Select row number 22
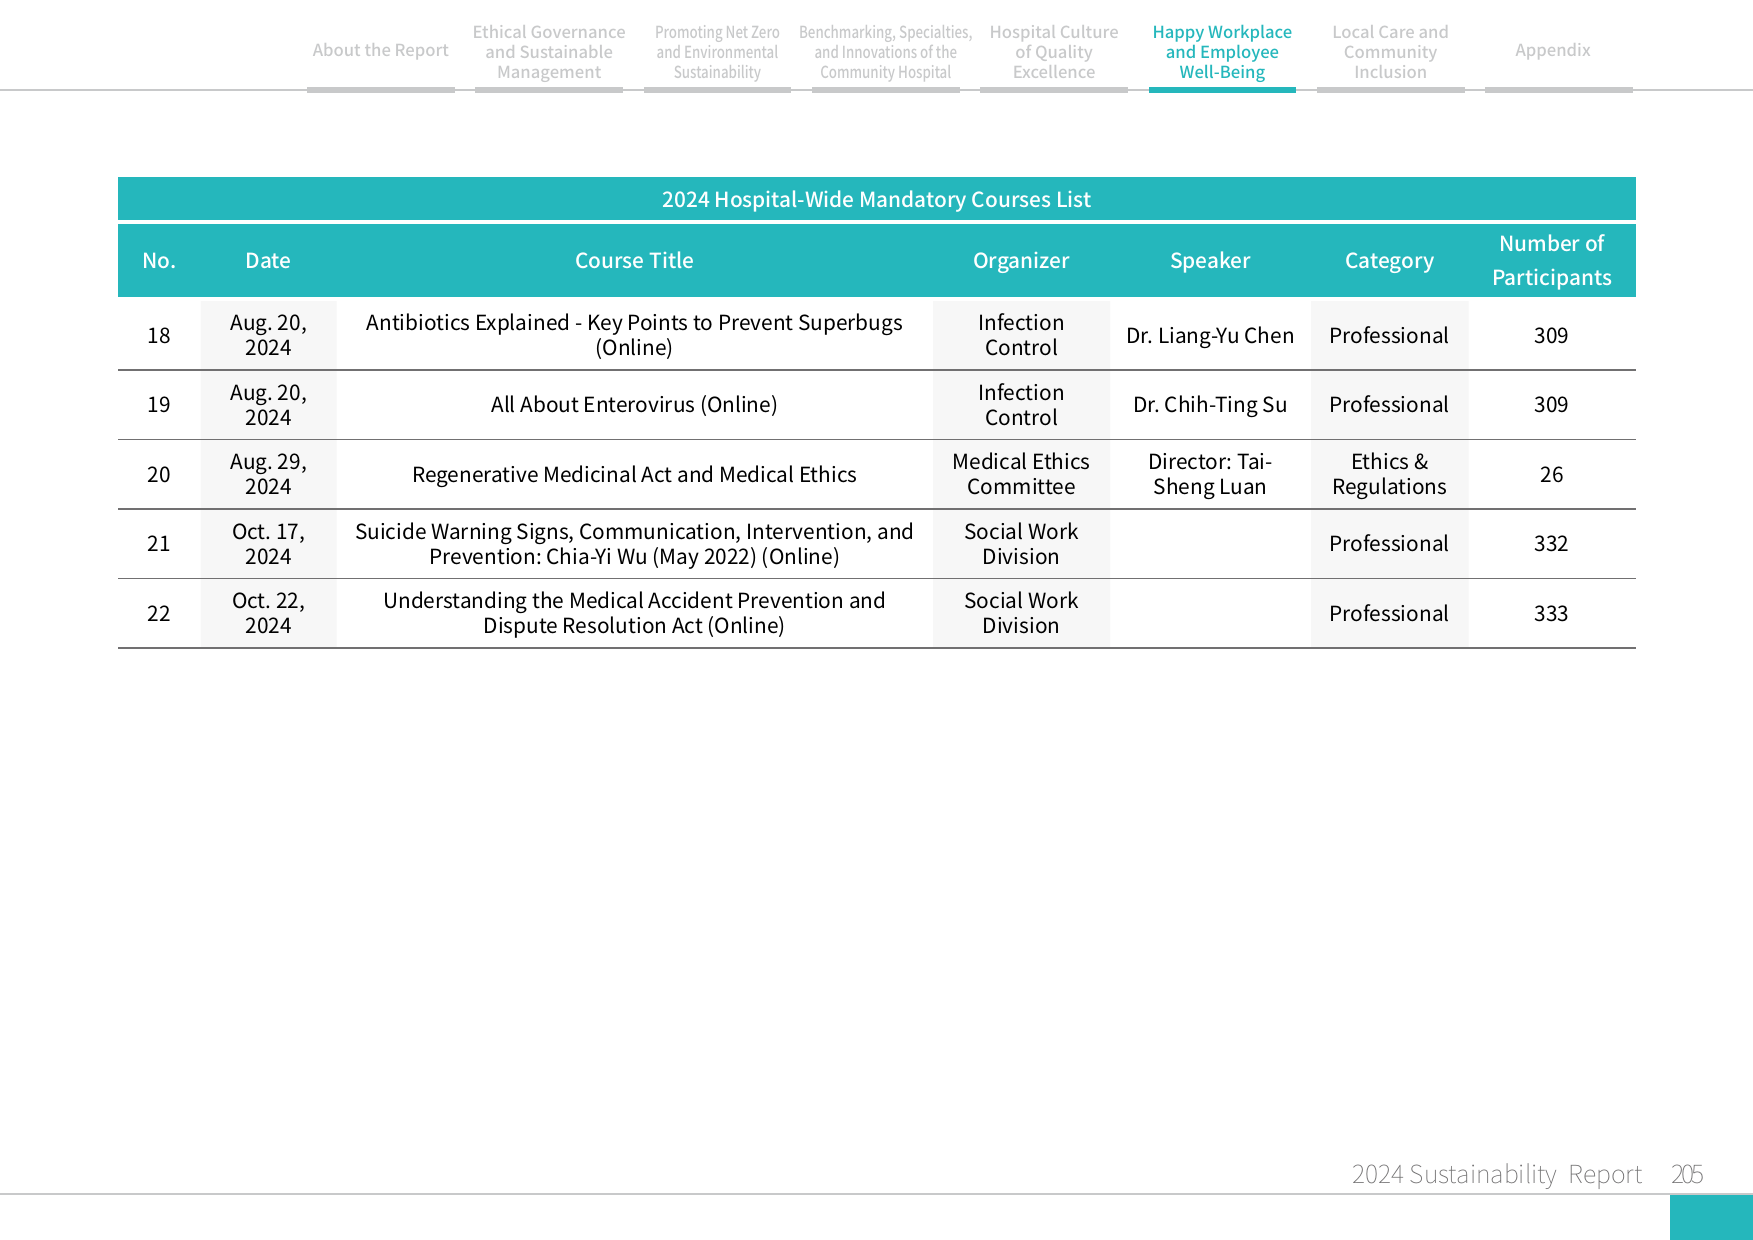 pos(159,614)
